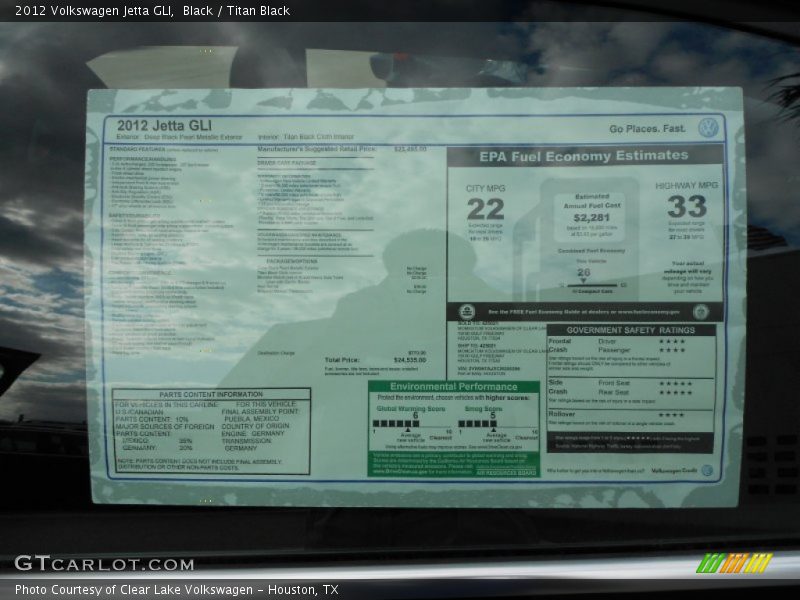Viewport: 800px width, 600px height.
Task: Click the colored stripes logo in the corner
Action: click(x=734, y=563)
